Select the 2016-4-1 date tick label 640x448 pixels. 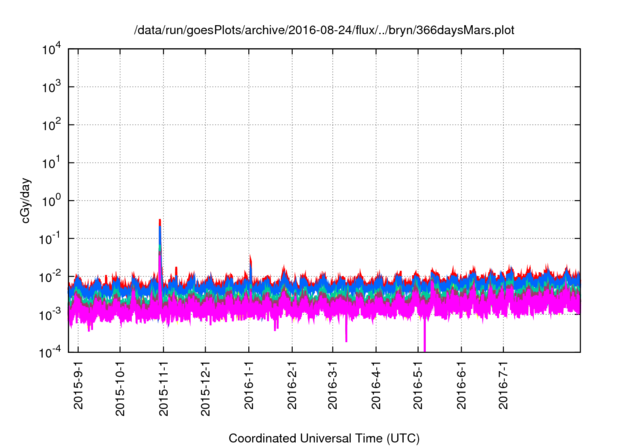pos(377,385)
